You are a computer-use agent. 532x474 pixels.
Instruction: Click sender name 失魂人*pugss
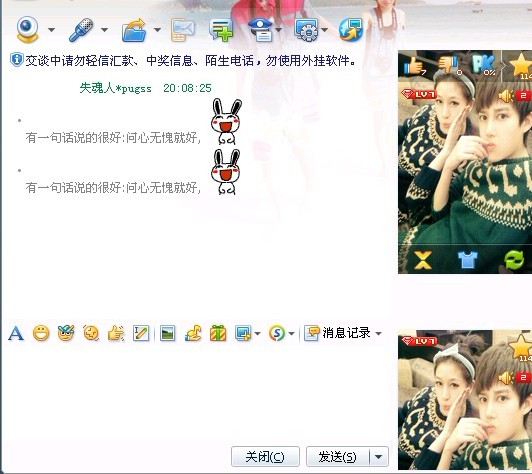click(115, 89)
